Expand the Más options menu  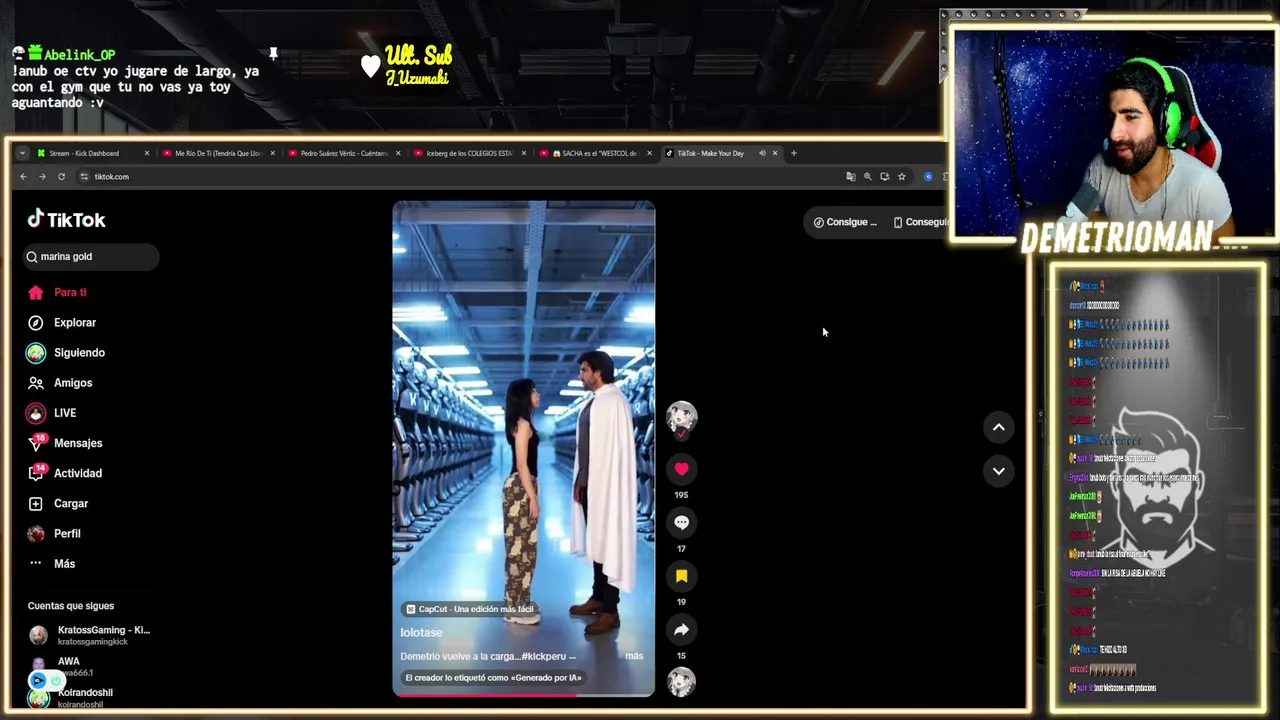[52, 563]
